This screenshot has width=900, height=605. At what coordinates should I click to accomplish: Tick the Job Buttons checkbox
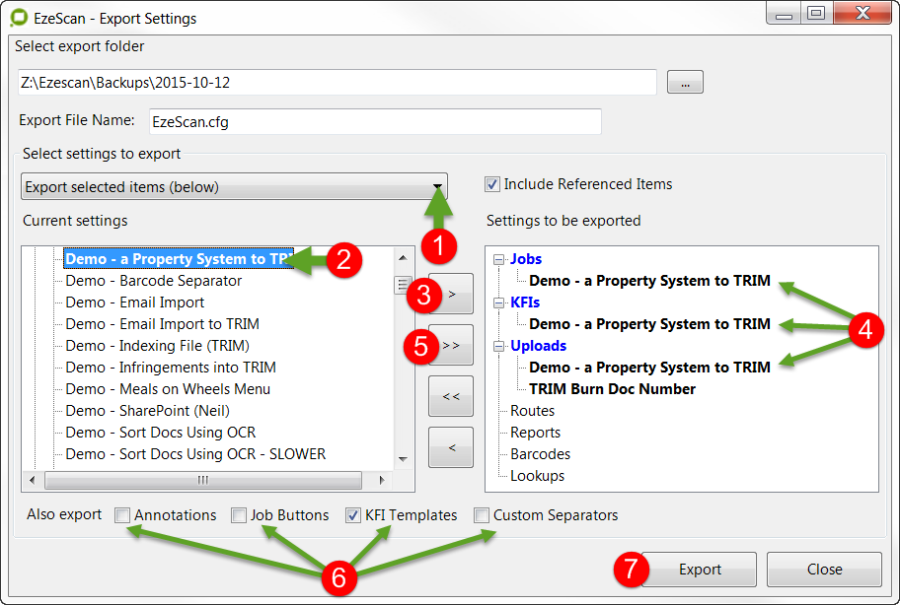(x=239, y=516)
